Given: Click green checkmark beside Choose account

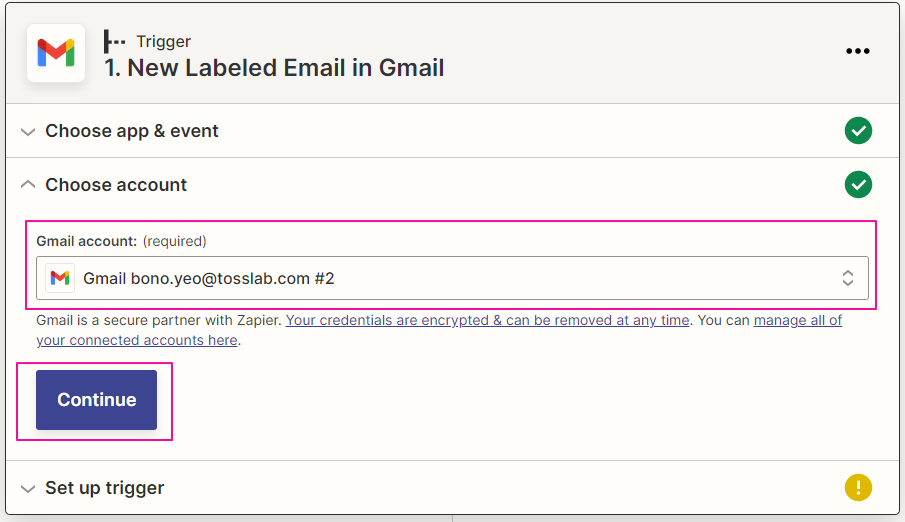Looking at the screenshot, I should click(x=858, y=185).
